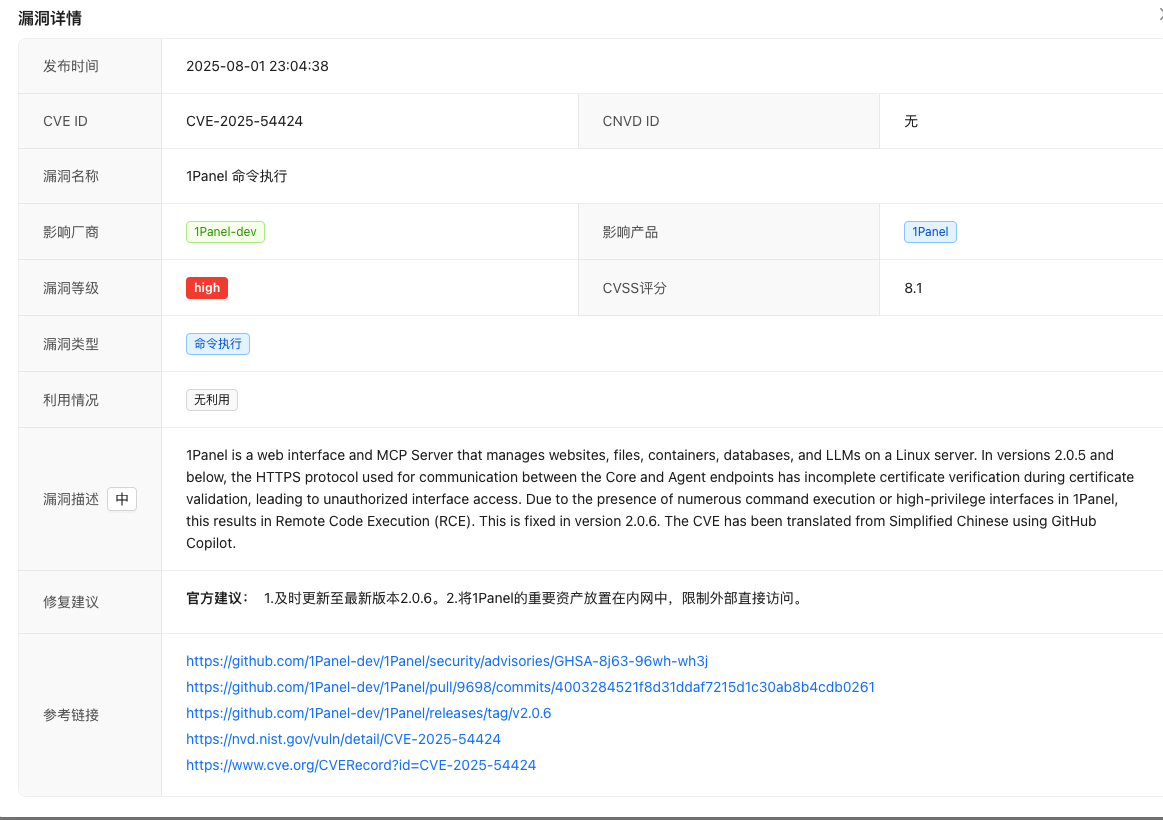Click the 发布时间 field label
The width and height of the screenshot is (1163, 820).
pyautogui.click(x=70, y=66)
